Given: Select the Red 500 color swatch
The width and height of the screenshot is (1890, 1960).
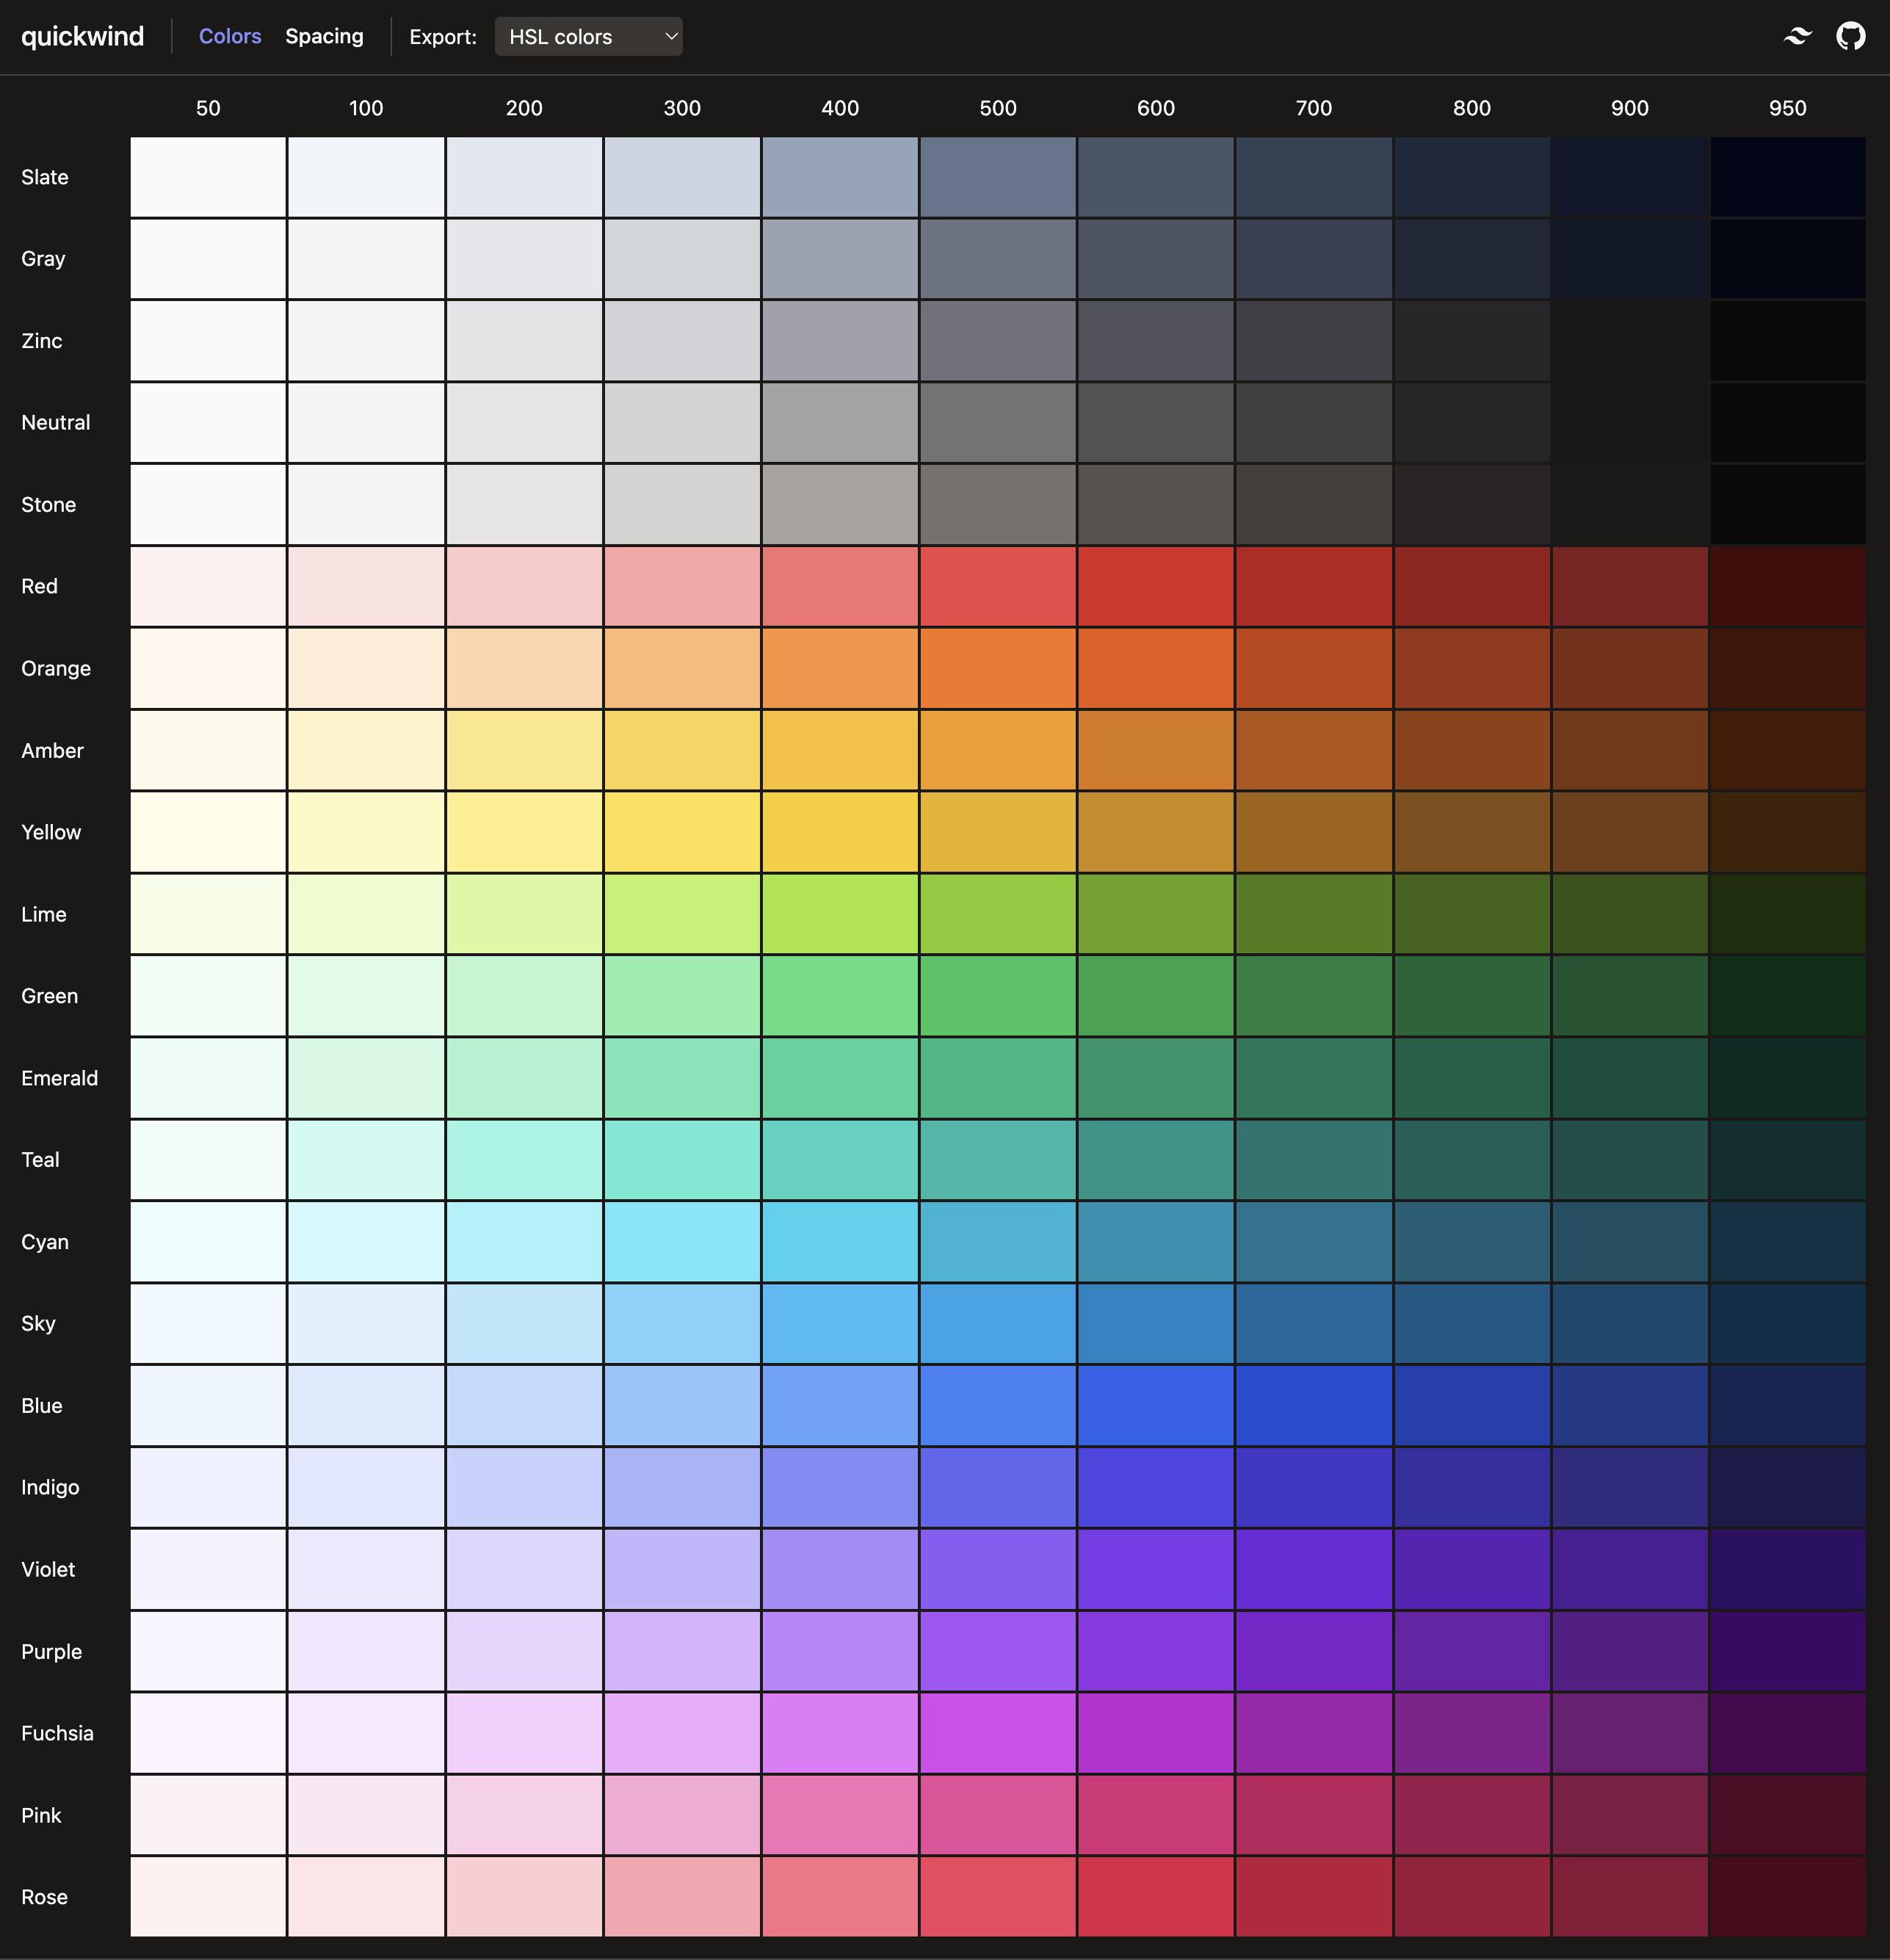Looking at the screenshot, I should point(997,586).
